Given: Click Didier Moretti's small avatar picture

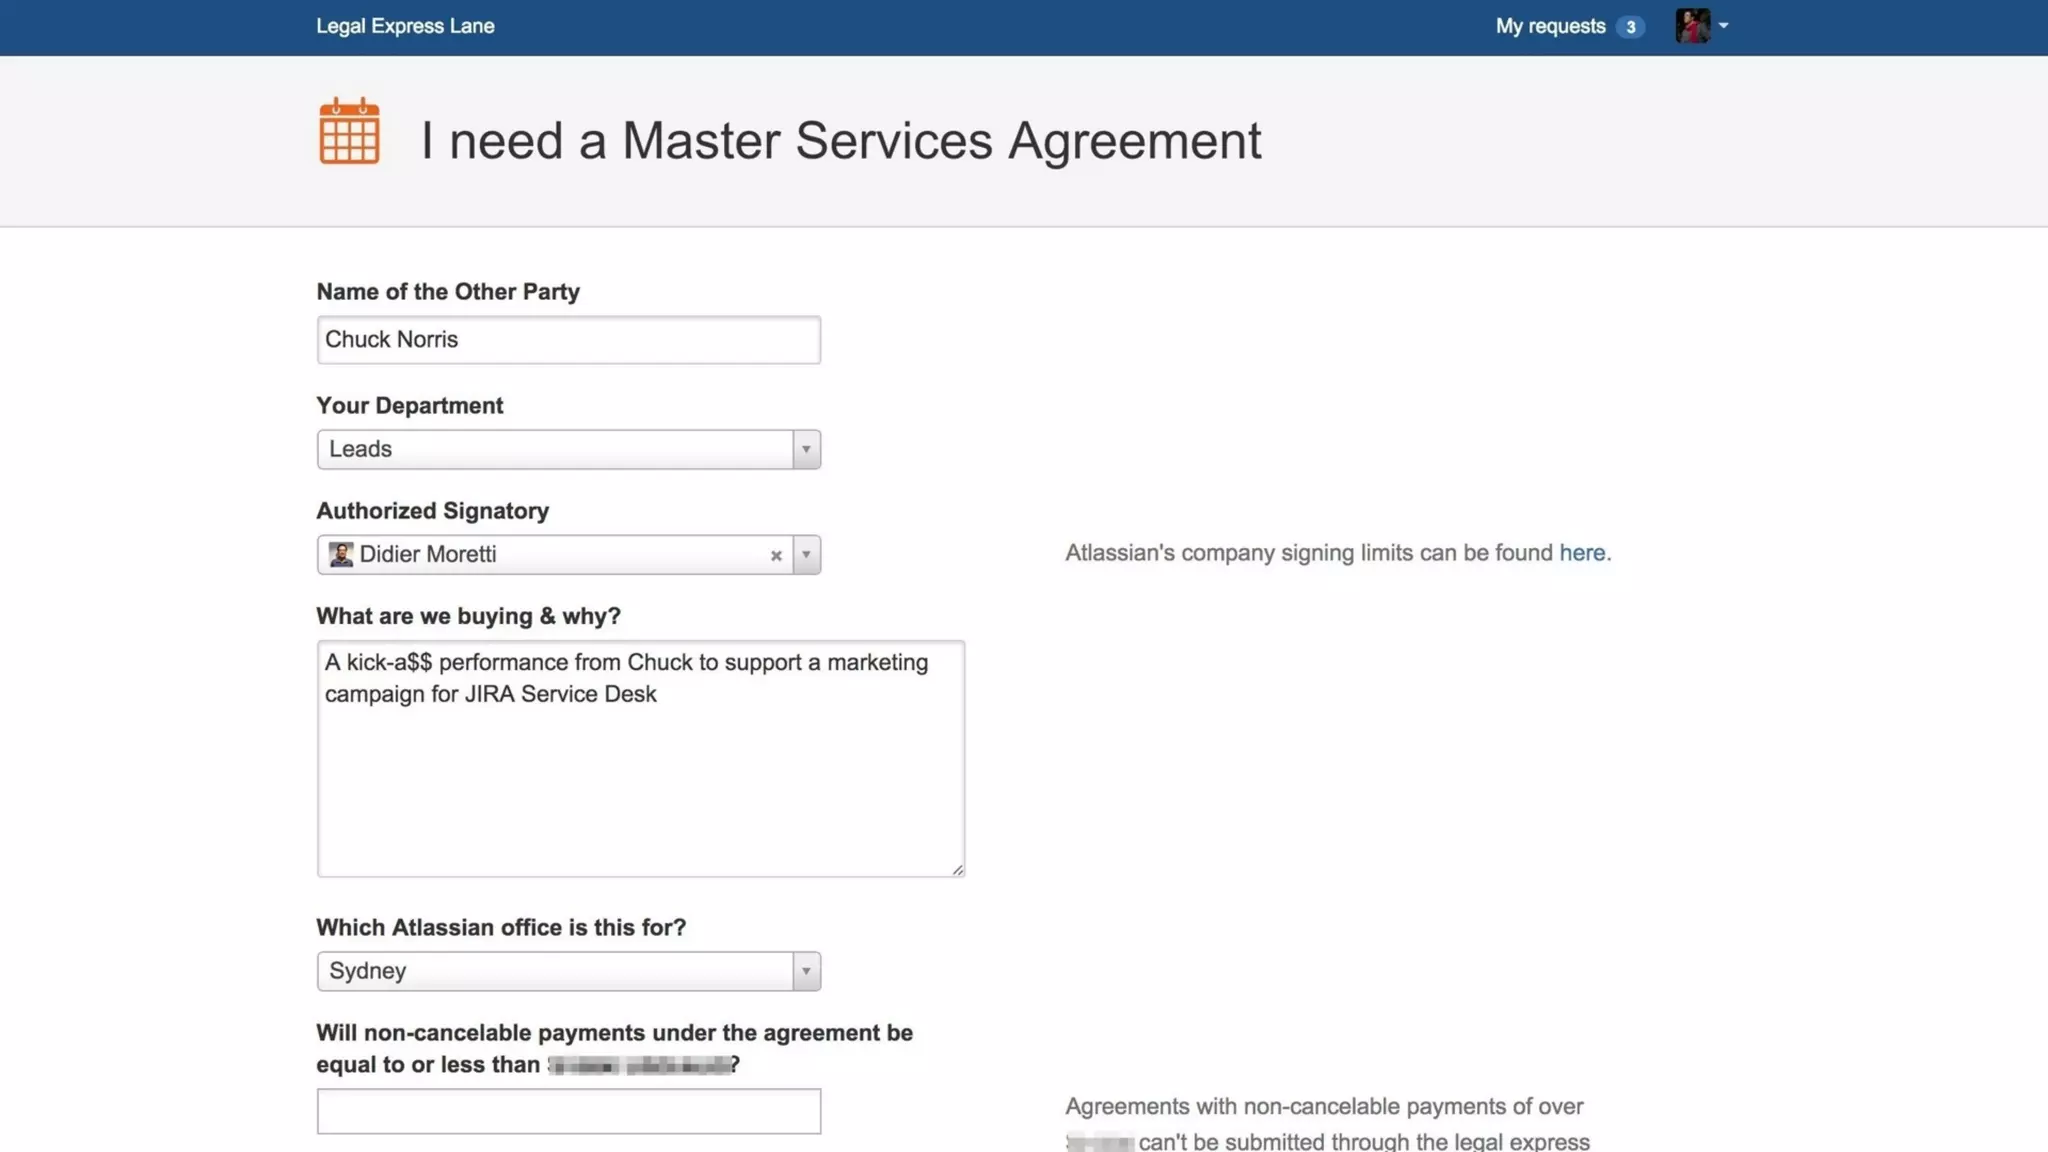Looking at the screenshot, I should pos(341,555).
